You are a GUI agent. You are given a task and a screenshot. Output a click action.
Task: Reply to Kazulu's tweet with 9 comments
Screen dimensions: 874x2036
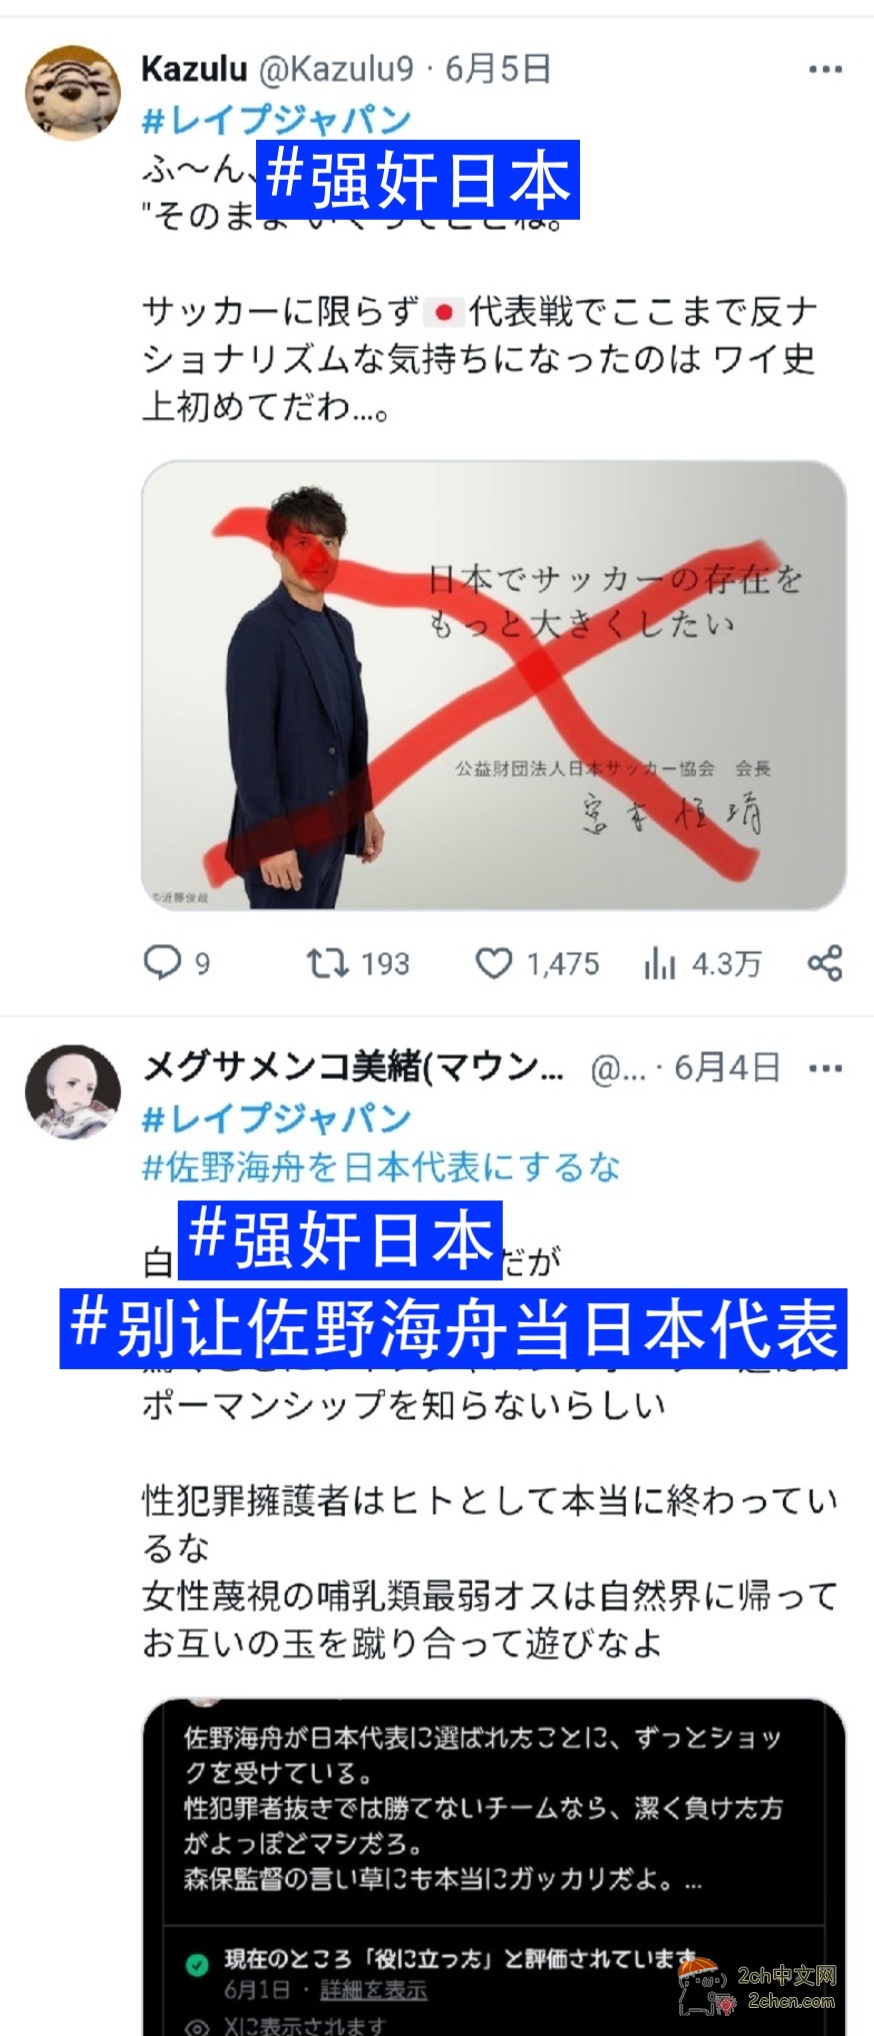tap(177, 963)
